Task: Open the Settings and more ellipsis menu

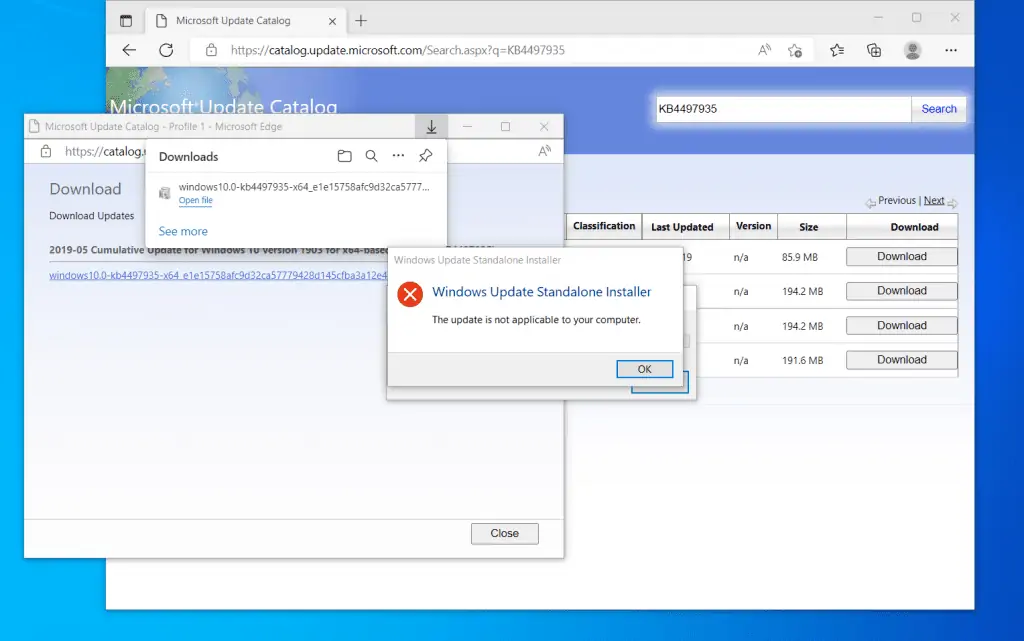Action: point(951,50)
